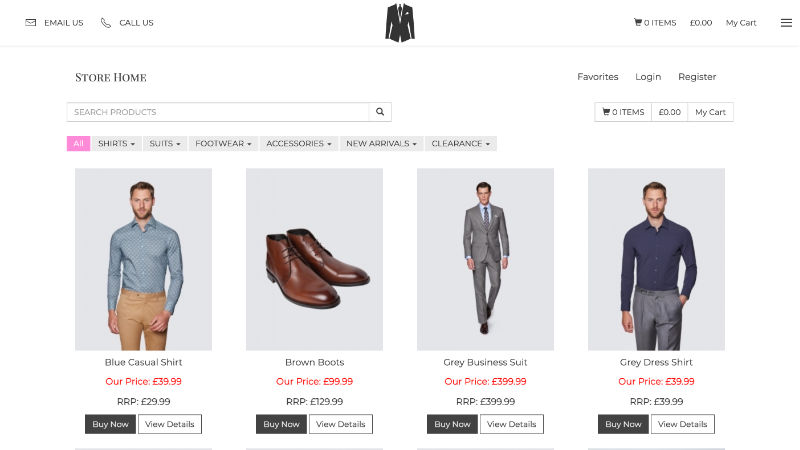This screenshot has height=450, width=800.
Task: Open the Favorites link
Action: [597, 77]
